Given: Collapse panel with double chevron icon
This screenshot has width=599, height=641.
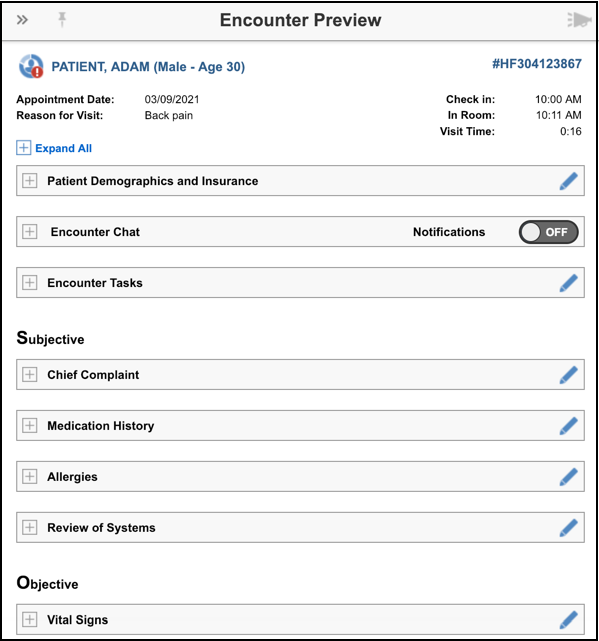Looking at the screenshot, I should pos(22,20).
